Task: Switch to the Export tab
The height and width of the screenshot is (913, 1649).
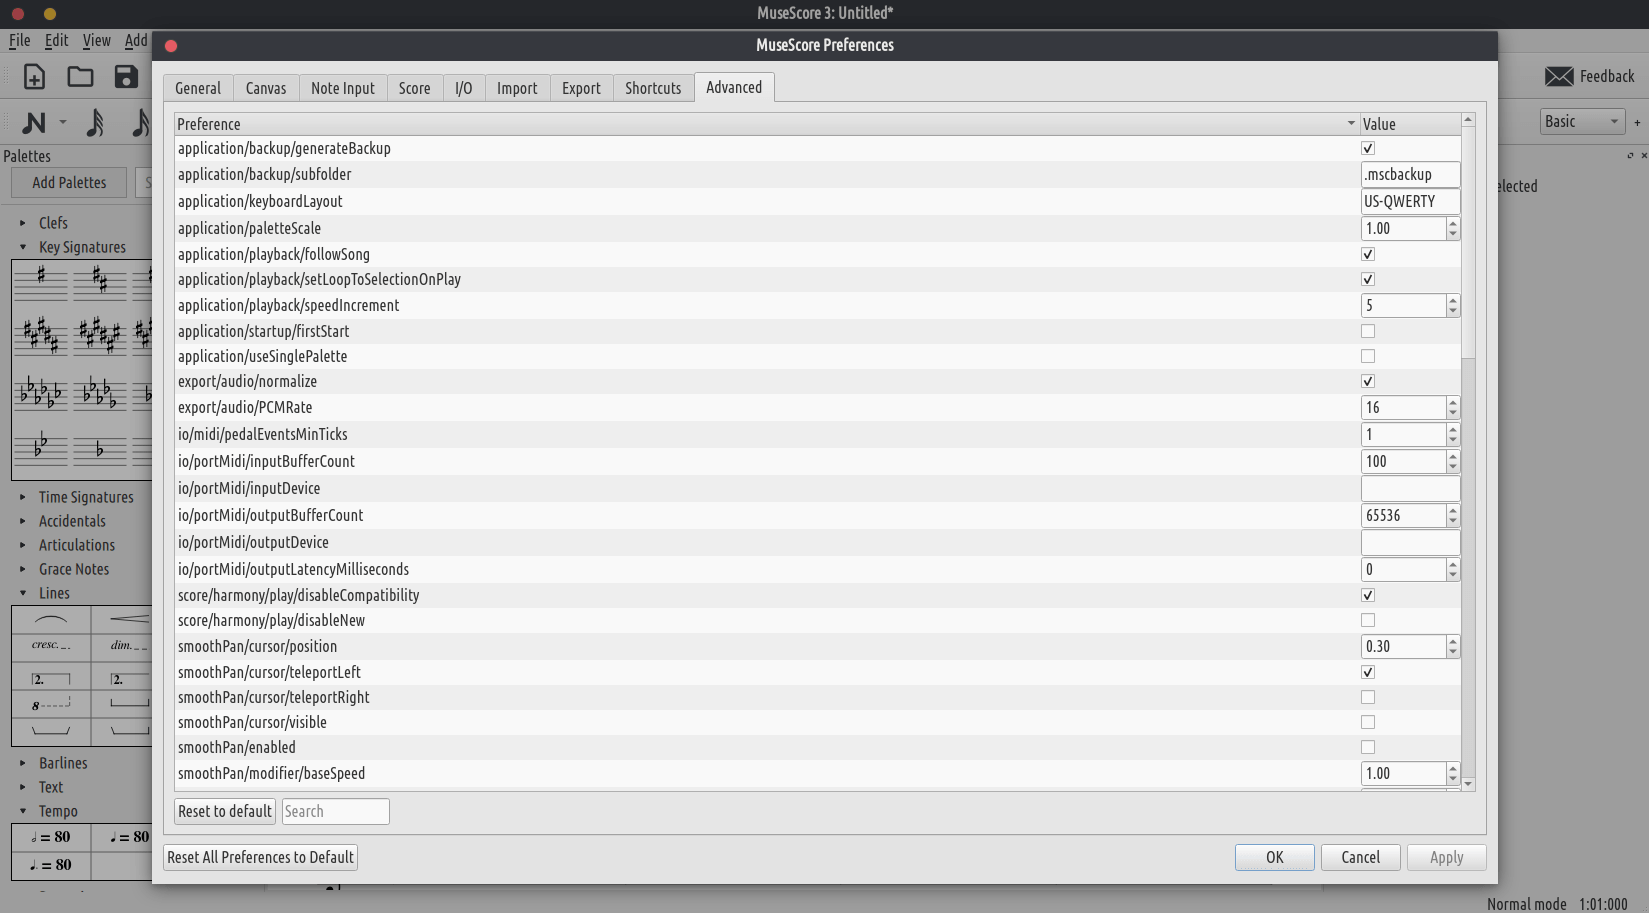Action: click(581, 88)
